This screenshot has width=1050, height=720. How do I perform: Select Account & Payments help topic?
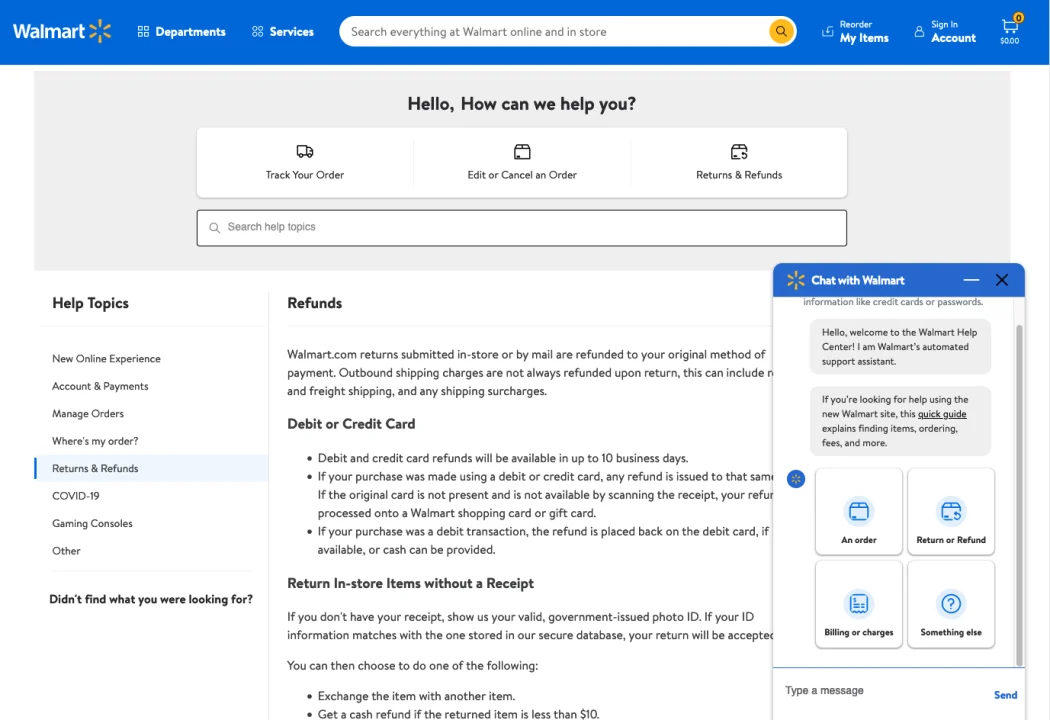click(x=100, y=386)
